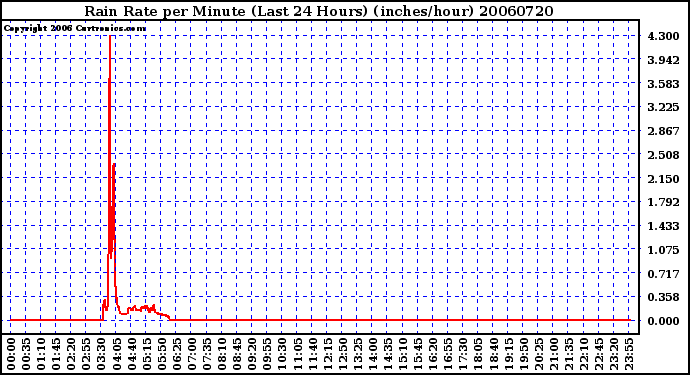Click the 4.300 rain rate peak
This screenshot has width=690, height=375.
(110, 37)
